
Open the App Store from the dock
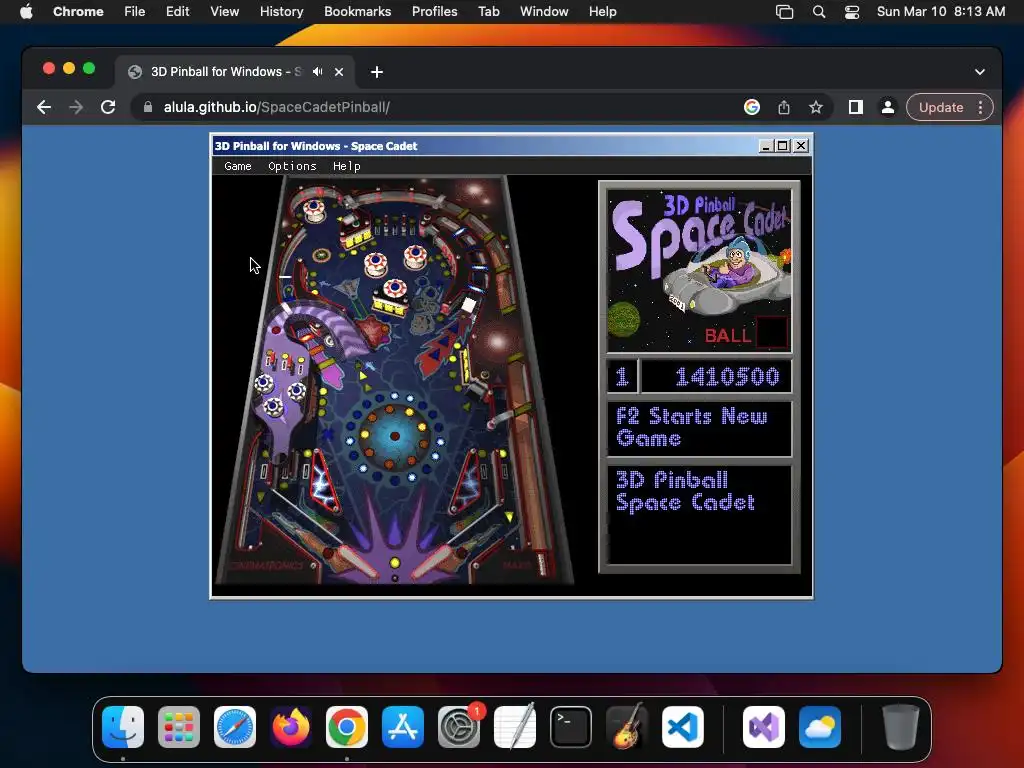point(403,727)
